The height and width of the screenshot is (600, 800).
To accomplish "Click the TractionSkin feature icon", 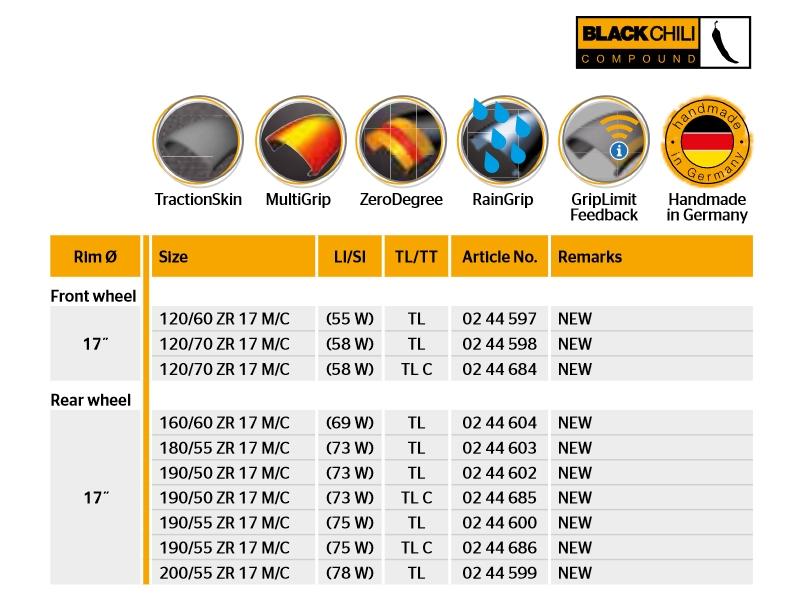I will 197,140.
